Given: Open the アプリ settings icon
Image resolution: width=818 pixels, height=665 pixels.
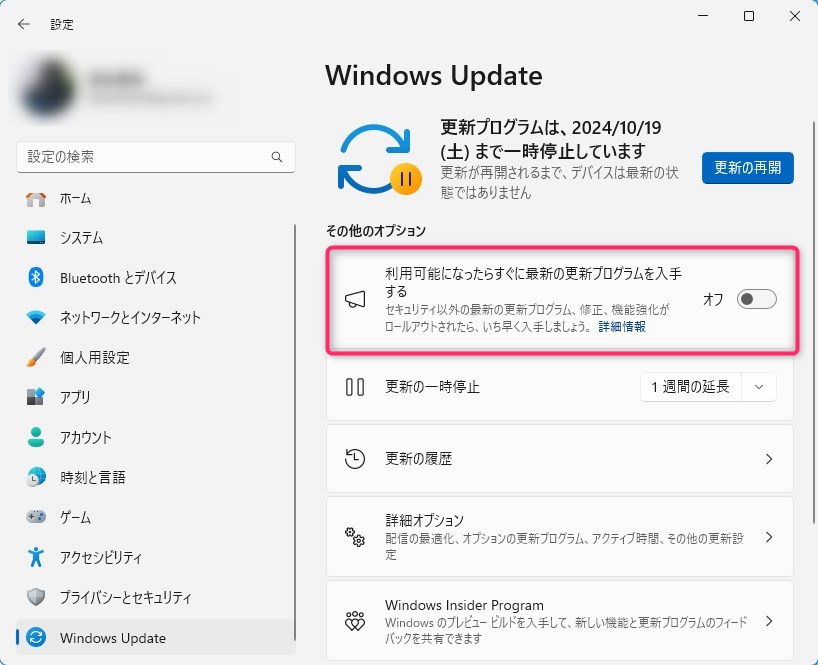Looking at the screenshot, I should pos(36,398).
